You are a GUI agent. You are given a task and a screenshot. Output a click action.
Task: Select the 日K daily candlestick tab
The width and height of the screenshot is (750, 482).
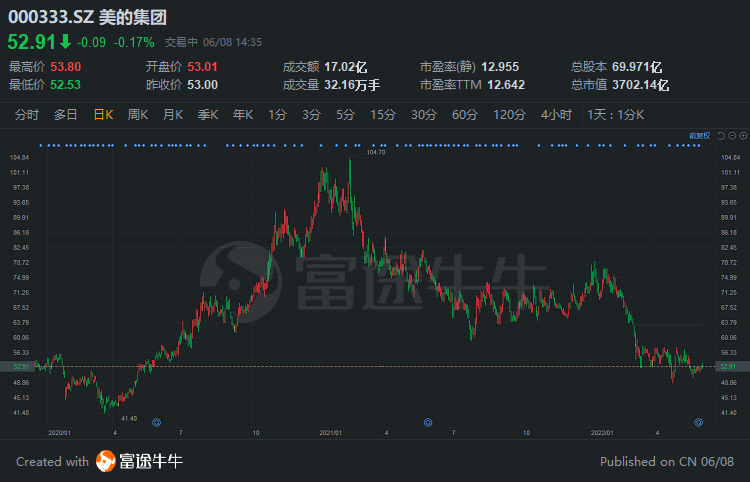[x=103, y=115]
